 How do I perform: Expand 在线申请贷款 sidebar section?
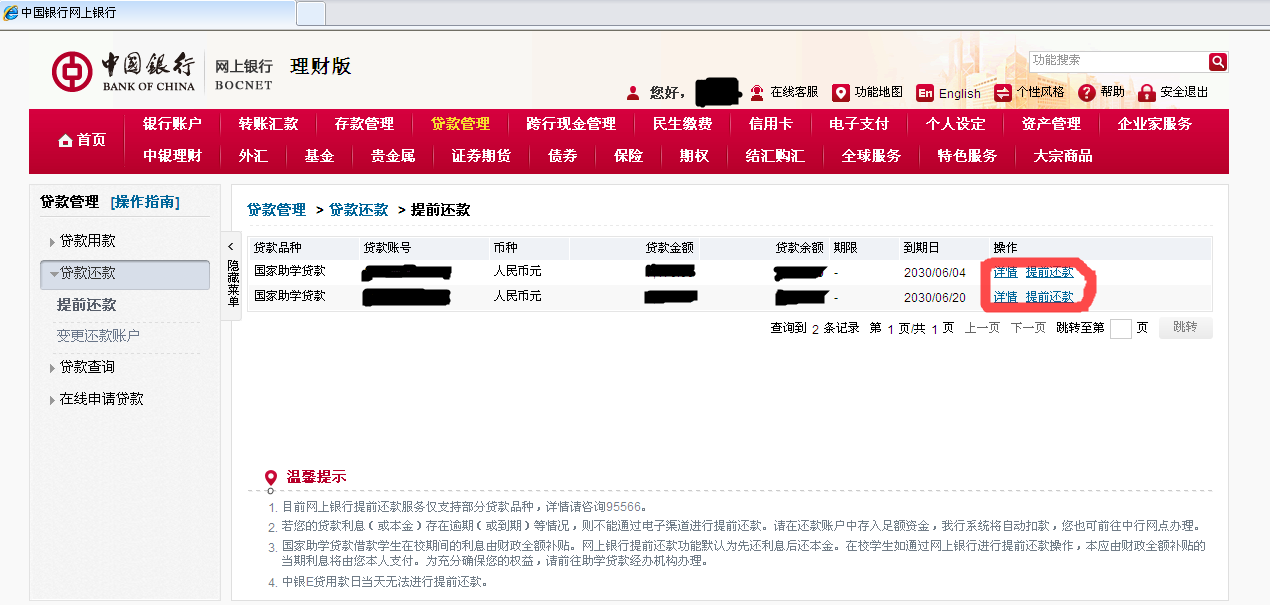coord(53,400)
